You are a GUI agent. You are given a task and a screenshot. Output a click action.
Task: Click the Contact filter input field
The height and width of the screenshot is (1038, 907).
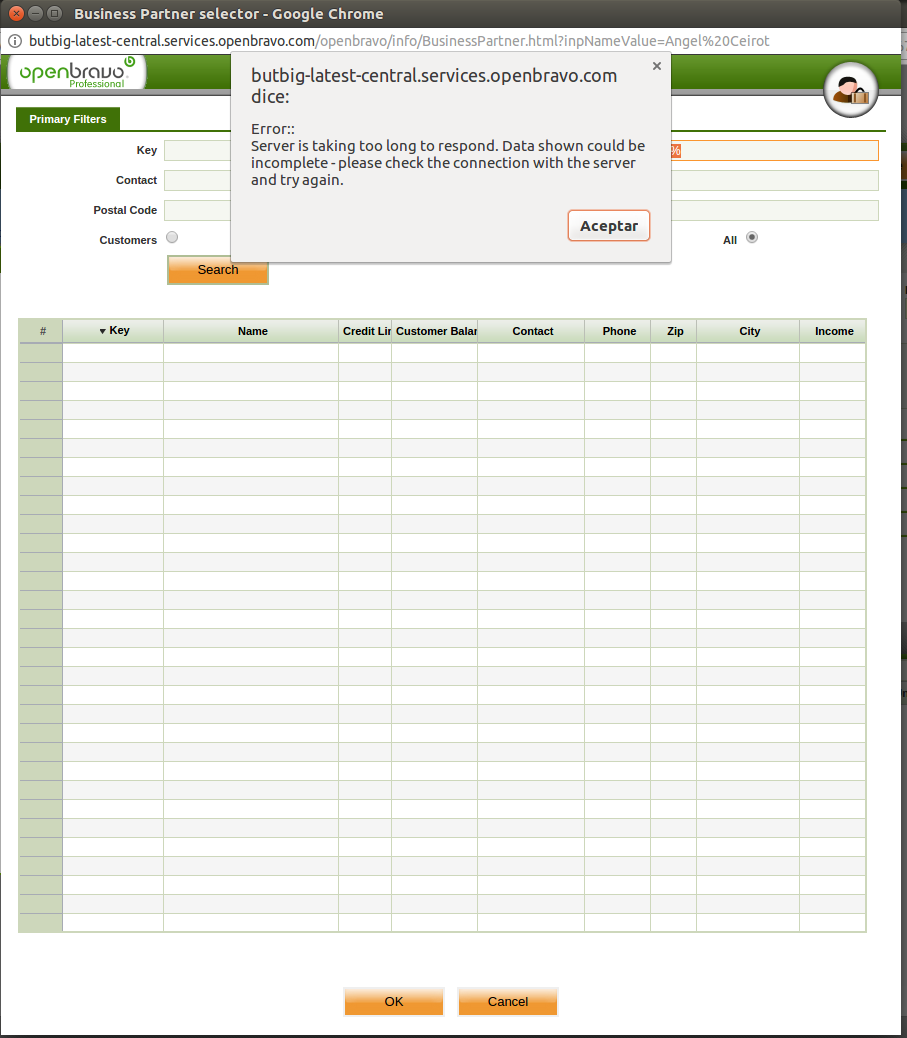coord(197,180)
